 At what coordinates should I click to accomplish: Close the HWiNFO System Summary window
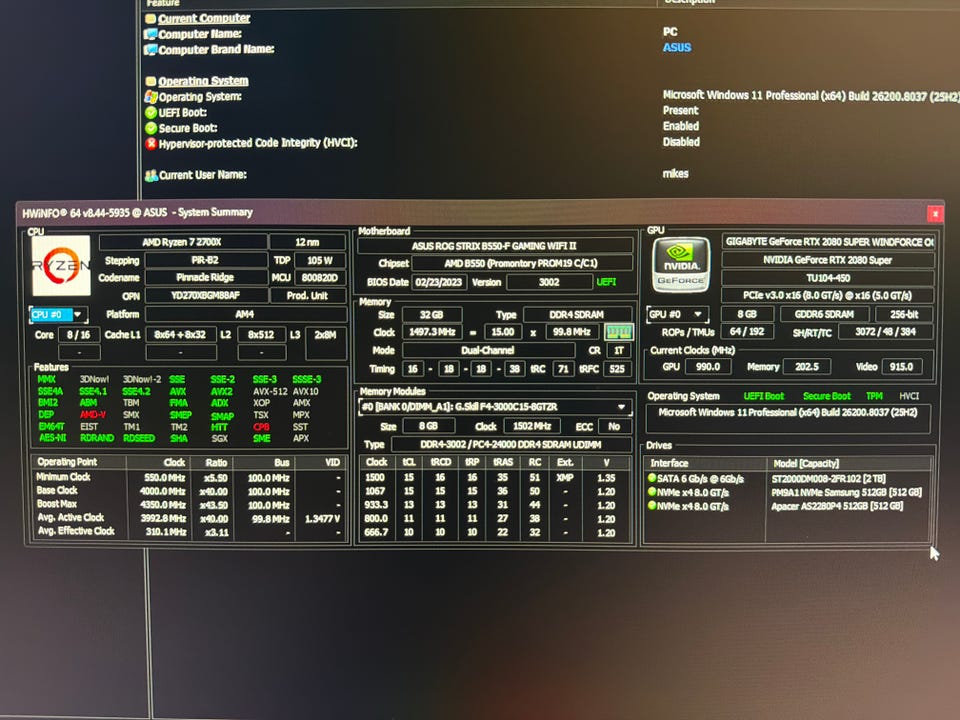coord(935,213)
